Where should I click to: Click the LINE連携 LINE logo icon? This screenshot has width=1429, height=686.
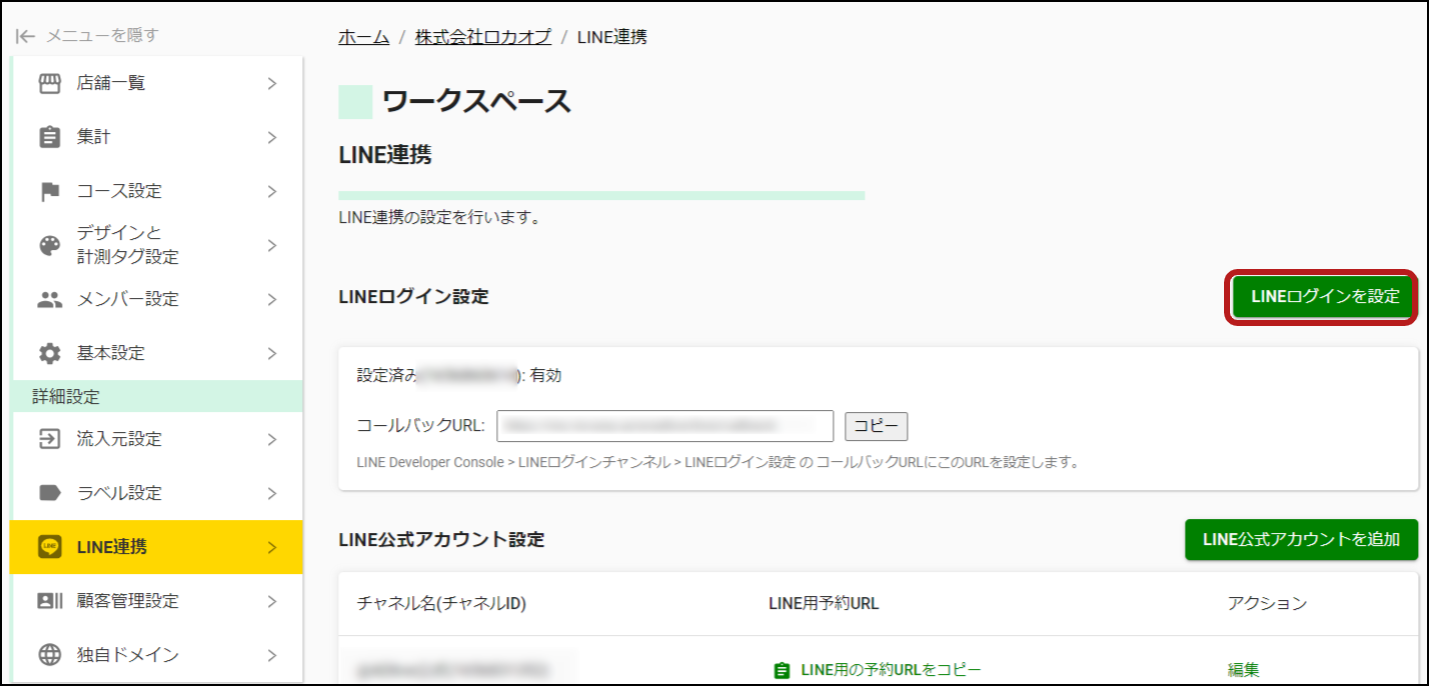49,547
